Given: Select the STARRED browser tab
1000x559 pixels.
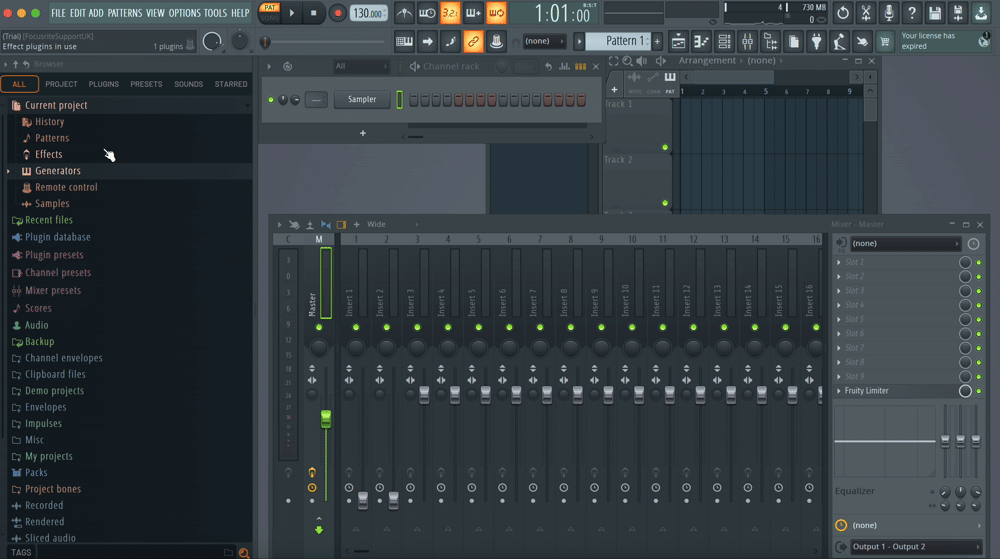Looking at the screenshot, I should [x=231, y=84].
